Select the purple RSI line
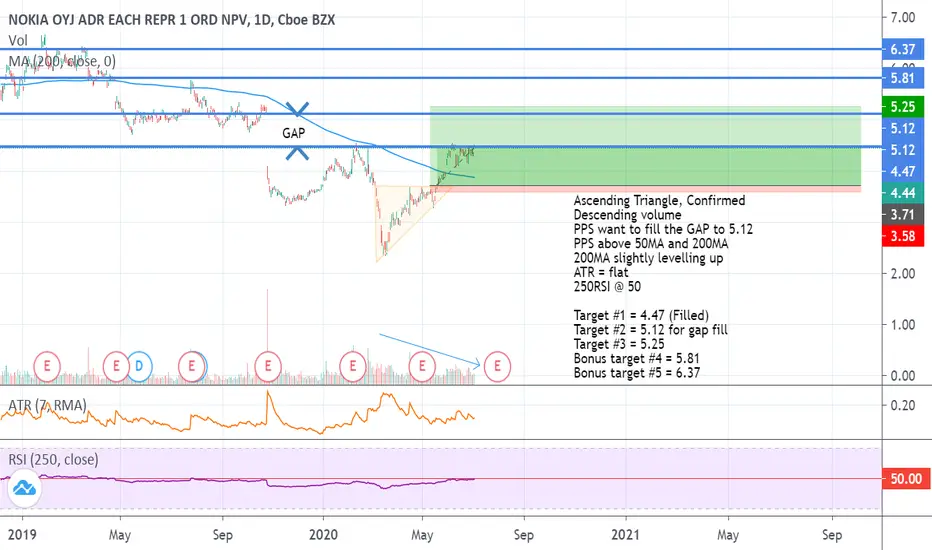This screenshot has width=932, height=550. (x=238, y=480)
